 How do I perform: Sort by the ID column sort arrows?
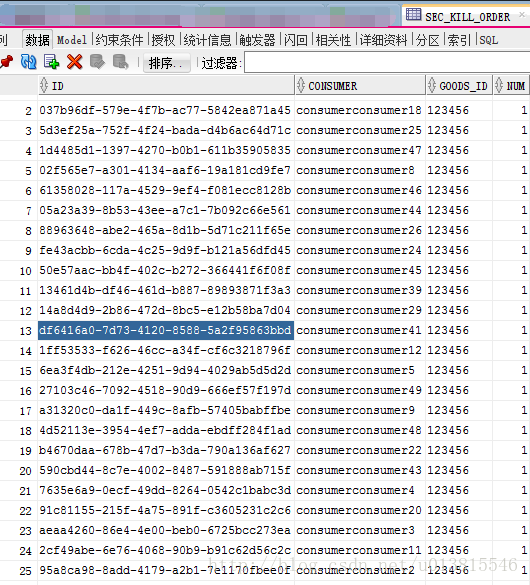coord(44,85)
